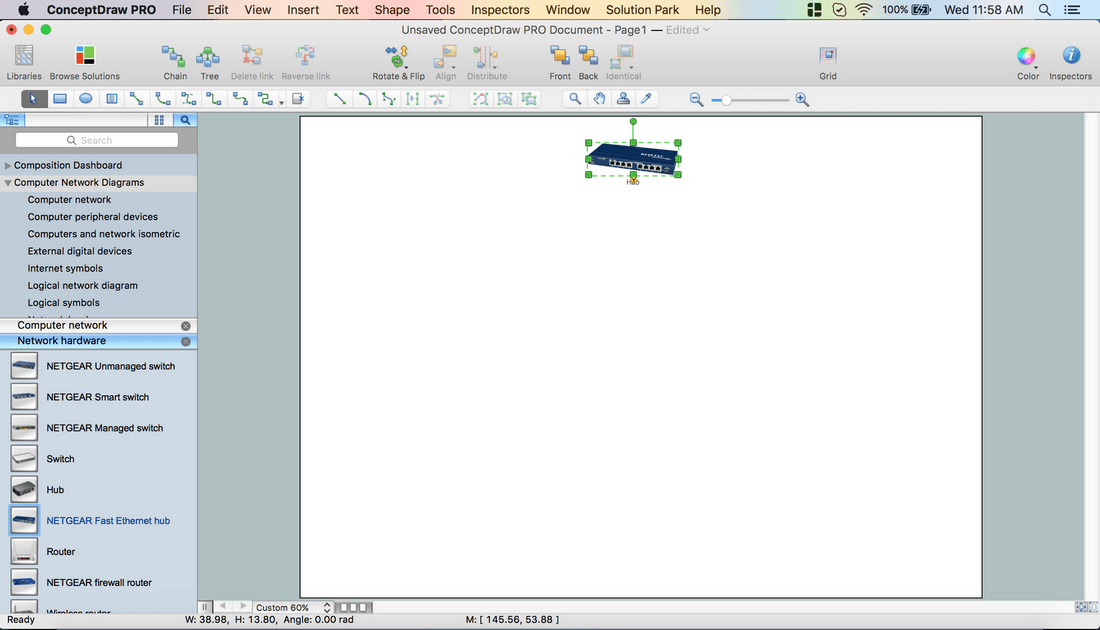Click the page pause button
Viewport: 1100px width, 630px height.
coord(205,608)
